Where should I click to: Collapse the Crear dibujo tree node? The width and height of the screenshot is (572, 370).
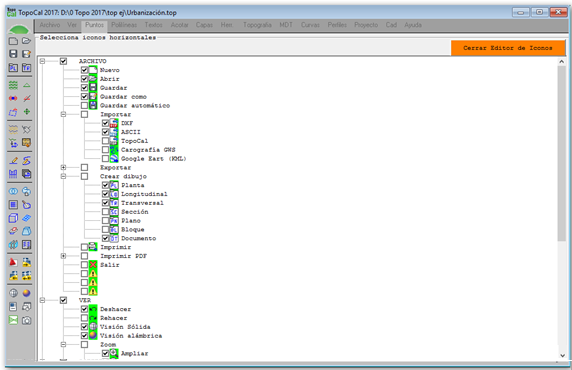coord(63,176)
